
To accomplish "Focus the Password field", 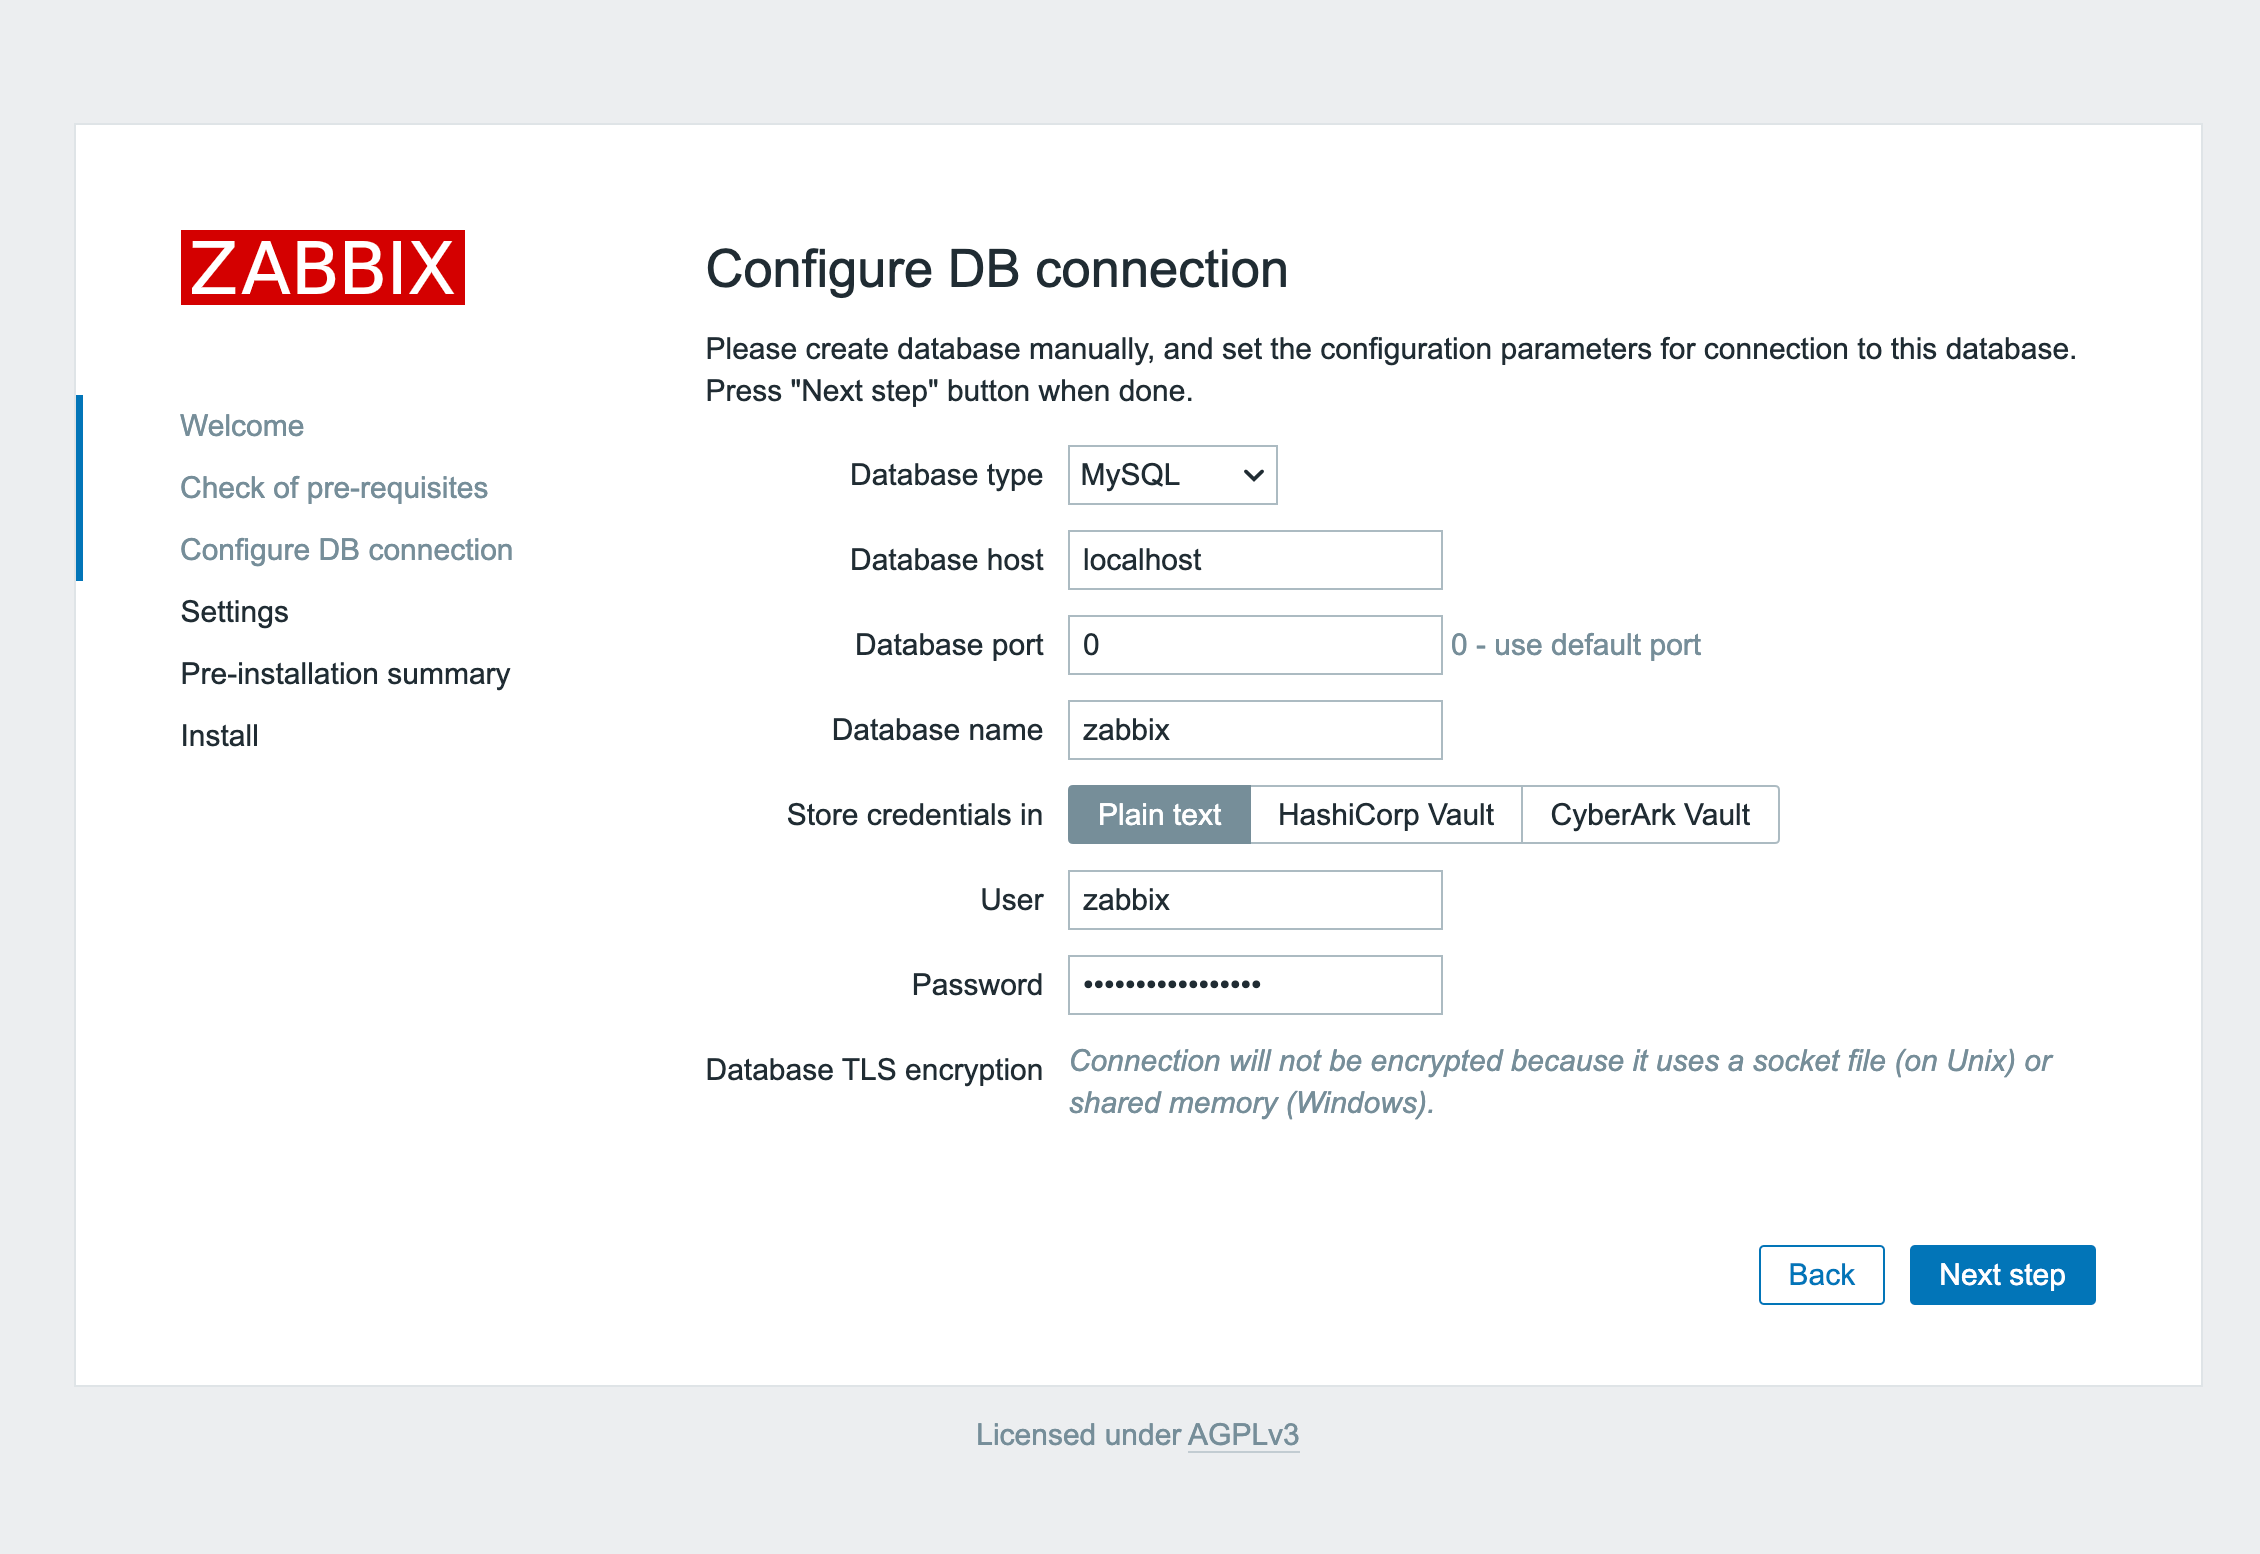I will pyautogui.click(x=1254, y=985).
